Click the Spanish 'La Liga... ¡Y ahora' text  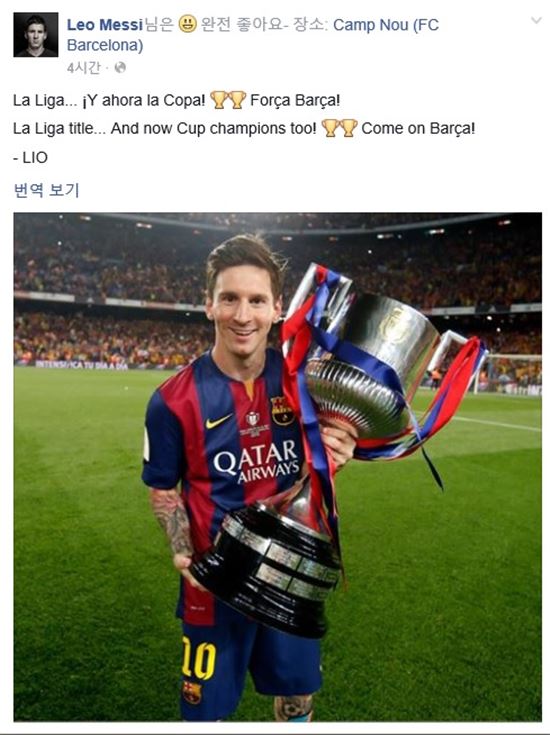109,100
